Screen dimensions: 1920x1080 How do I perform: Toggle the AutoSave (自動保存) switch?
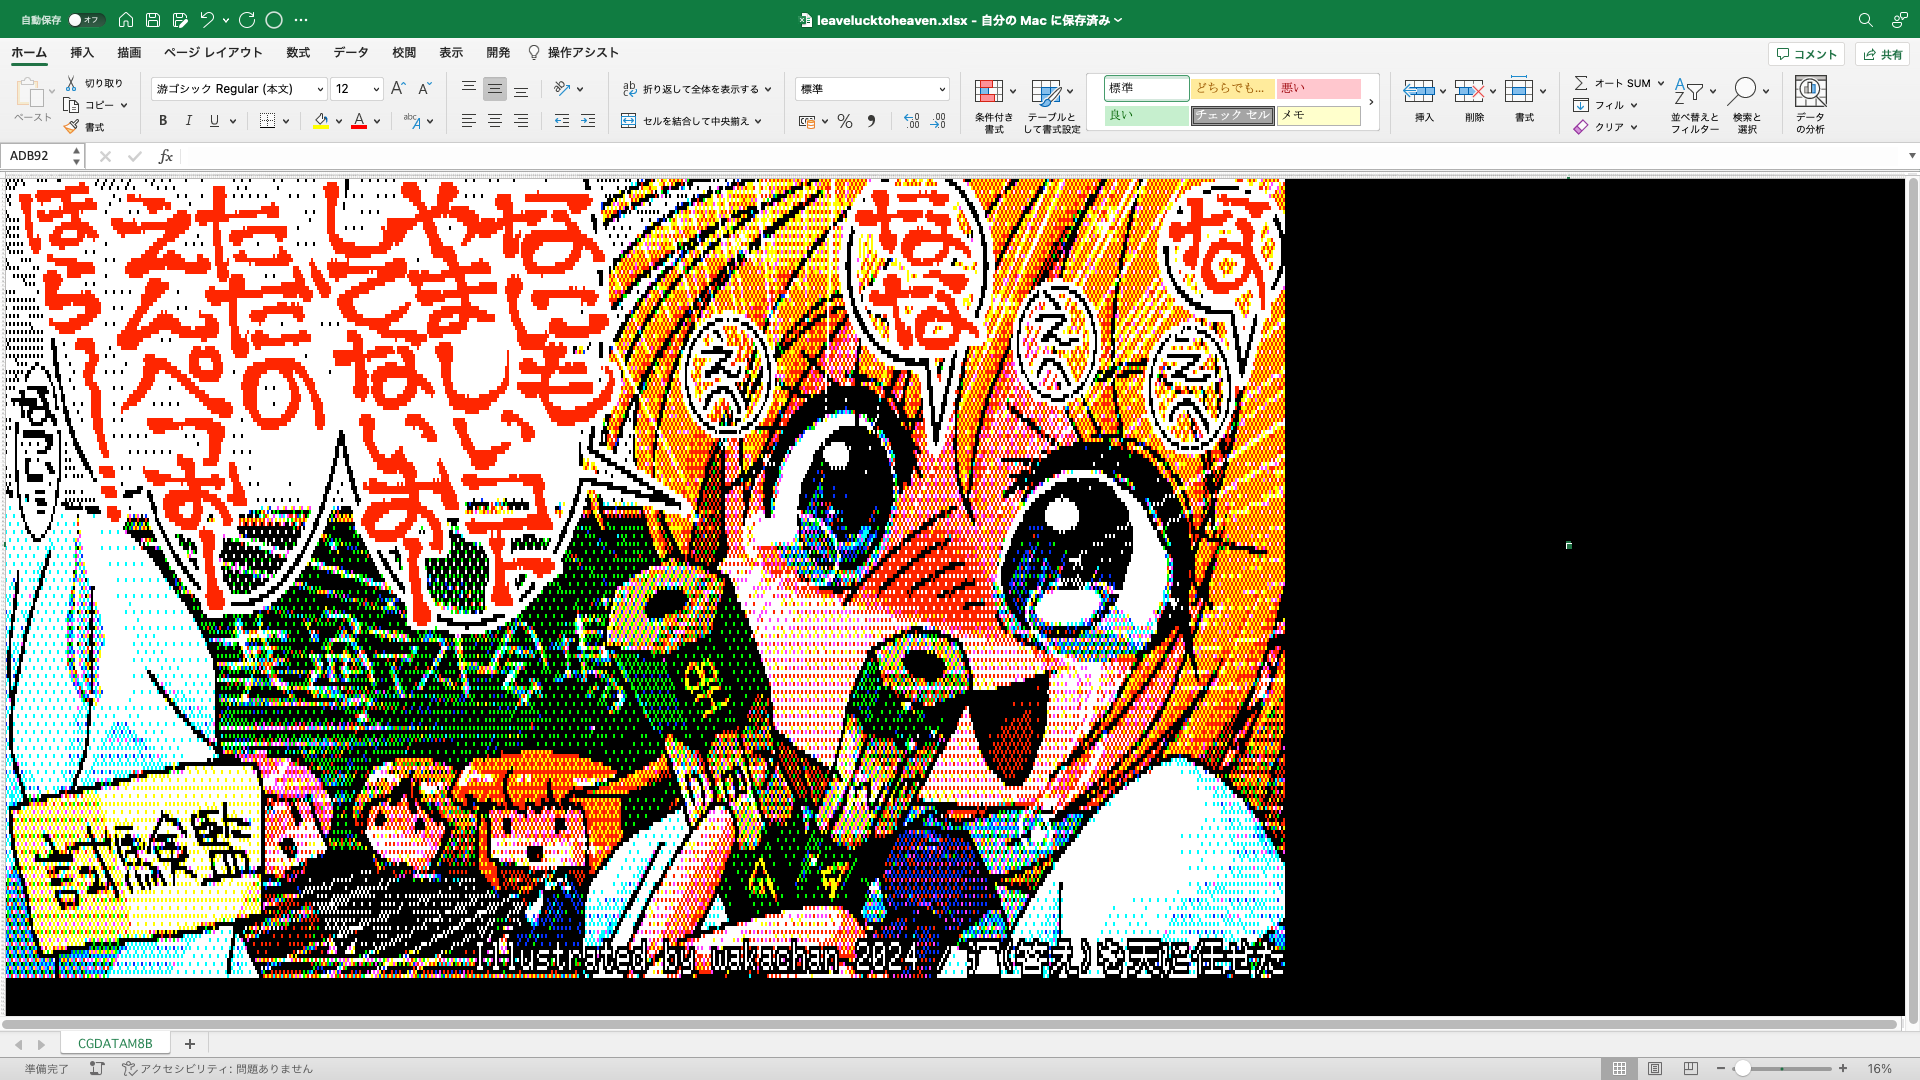tap(85, 19)
